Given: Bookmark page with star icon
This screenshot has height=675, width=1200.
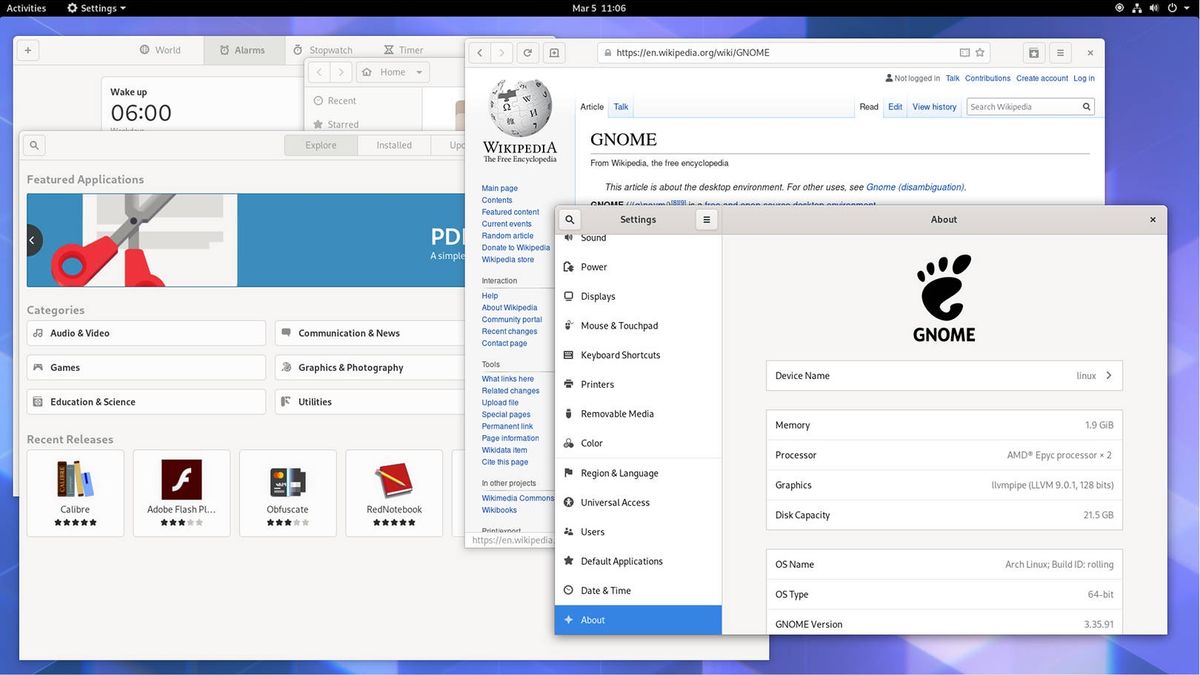Looking at the screenshot, I should coord(980,53).
